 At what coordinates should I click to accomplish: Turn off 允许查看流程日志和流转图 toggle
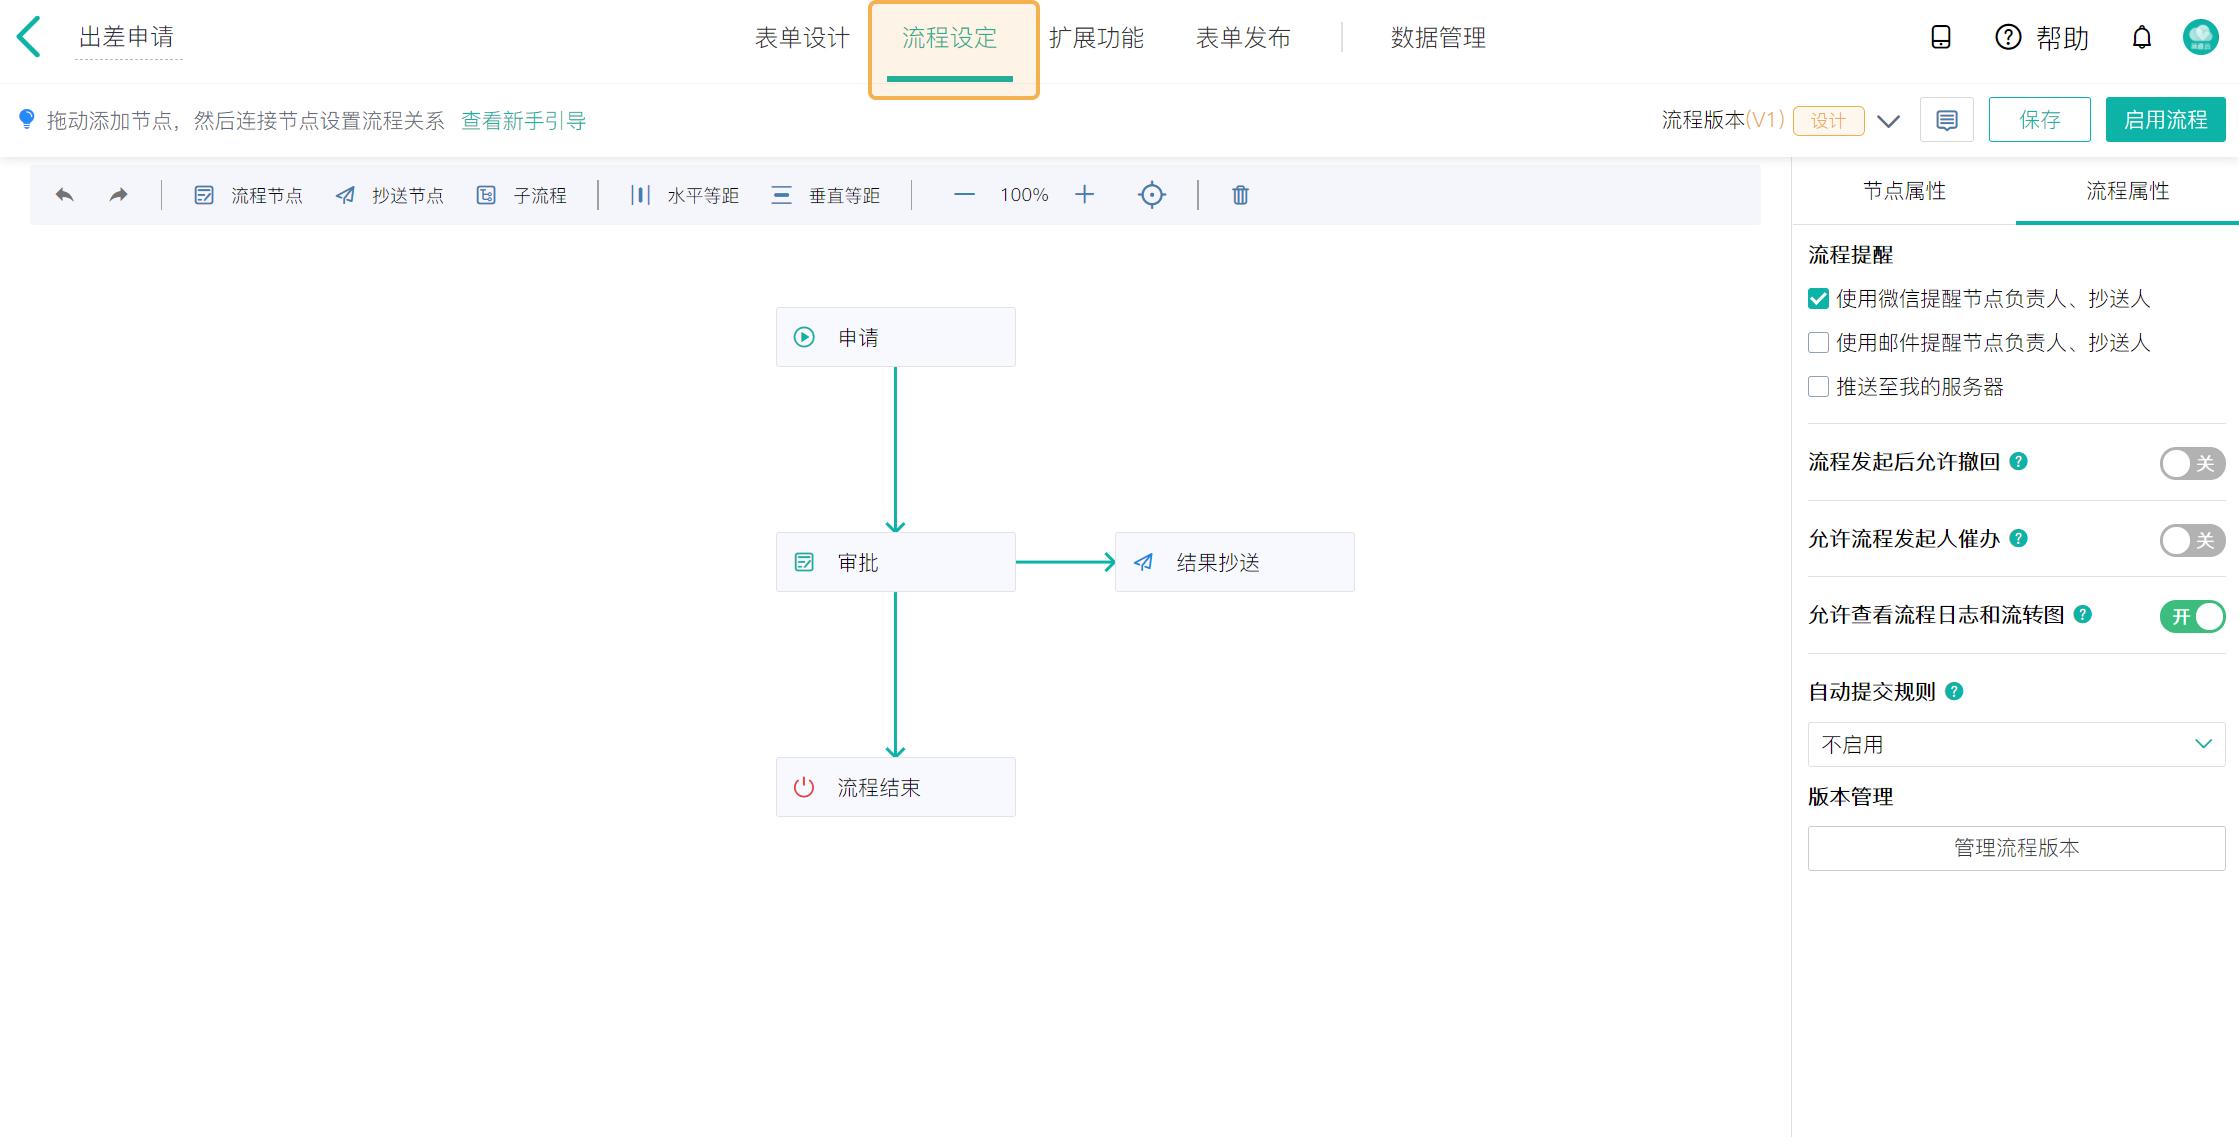(2192, 617)
